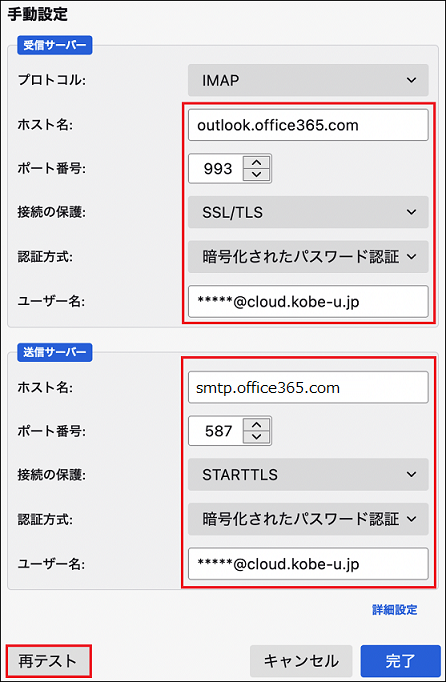Increase the incoming port number with up arrow
The image size is (446, 682).
click(x=257, y=162)
